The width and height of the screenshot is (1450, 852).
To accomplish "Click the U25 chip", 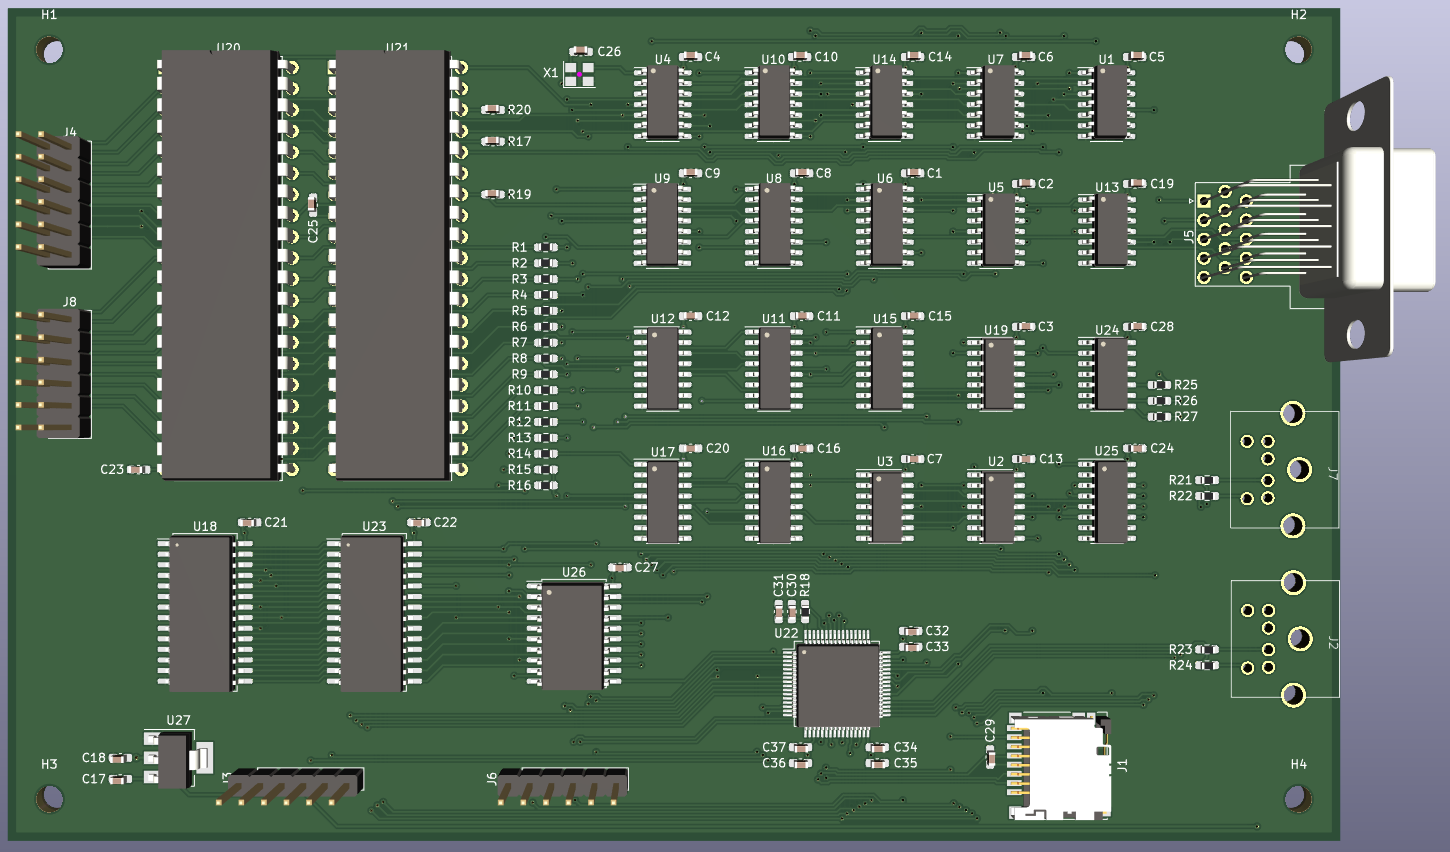I will (x=1108, y=501).
